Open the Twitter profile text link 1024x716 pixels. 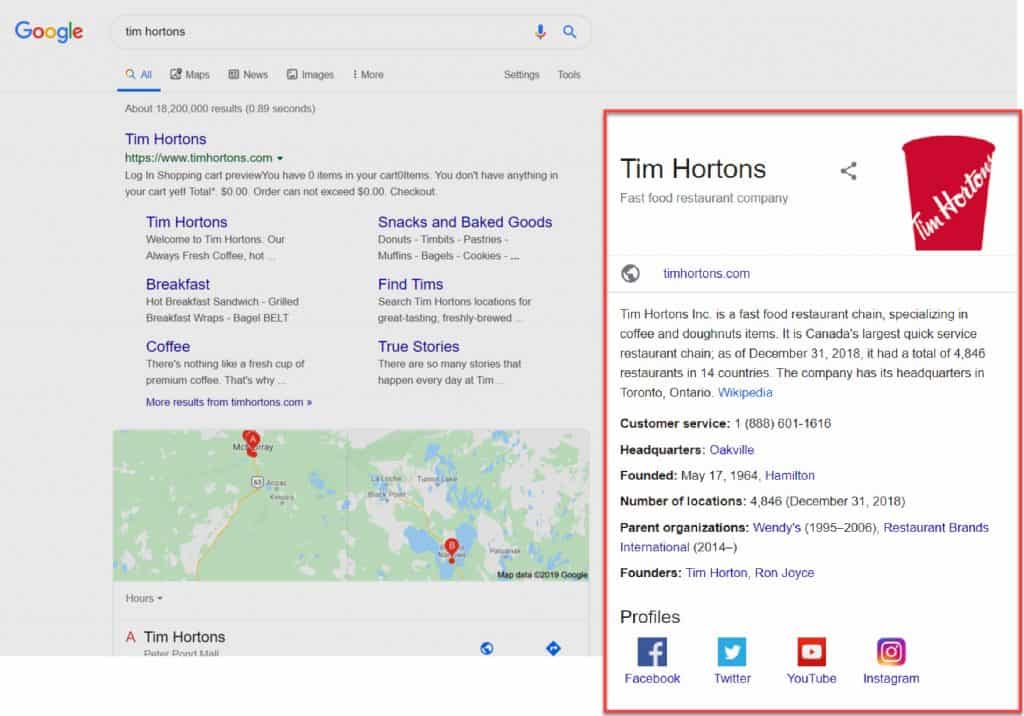pos(732,679)
